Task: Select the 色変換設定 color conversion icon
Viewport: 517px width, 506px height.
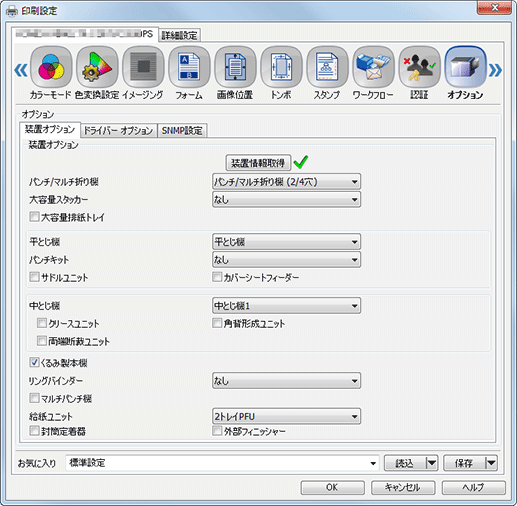Action: tap(97, 68)
